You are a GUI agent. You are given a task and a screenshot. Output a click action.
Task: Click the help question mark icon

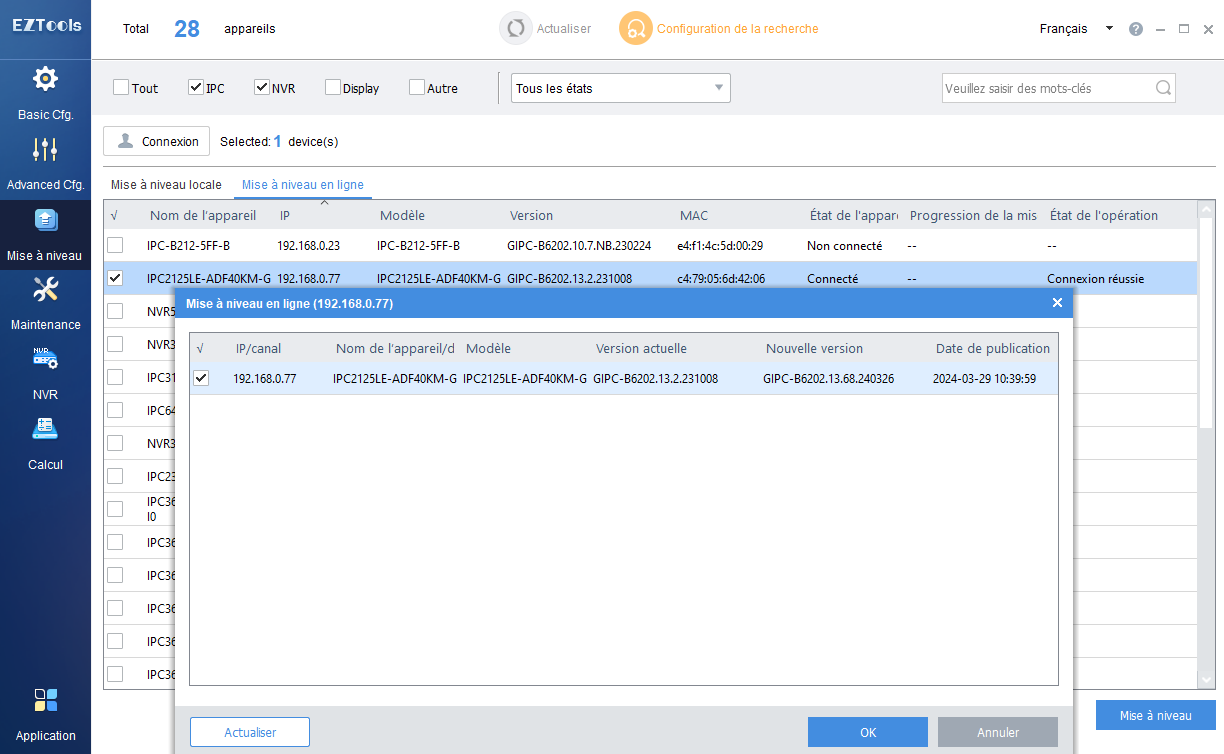click(1136, 29)
